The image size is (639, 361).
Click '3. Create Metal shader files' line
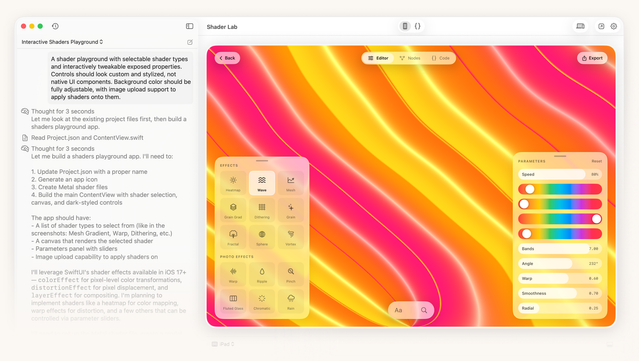tap(69, 187)
